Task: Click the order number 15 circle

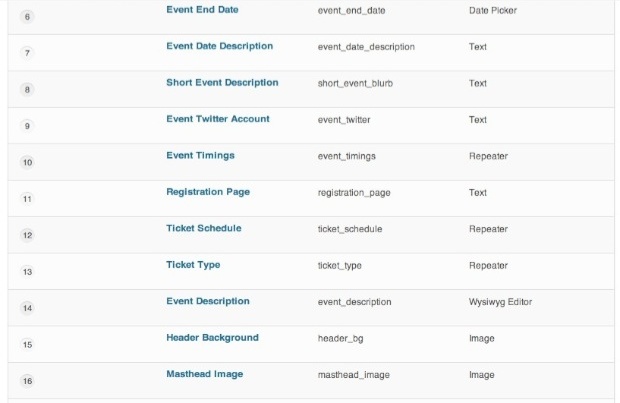Action: pos(27,344)
